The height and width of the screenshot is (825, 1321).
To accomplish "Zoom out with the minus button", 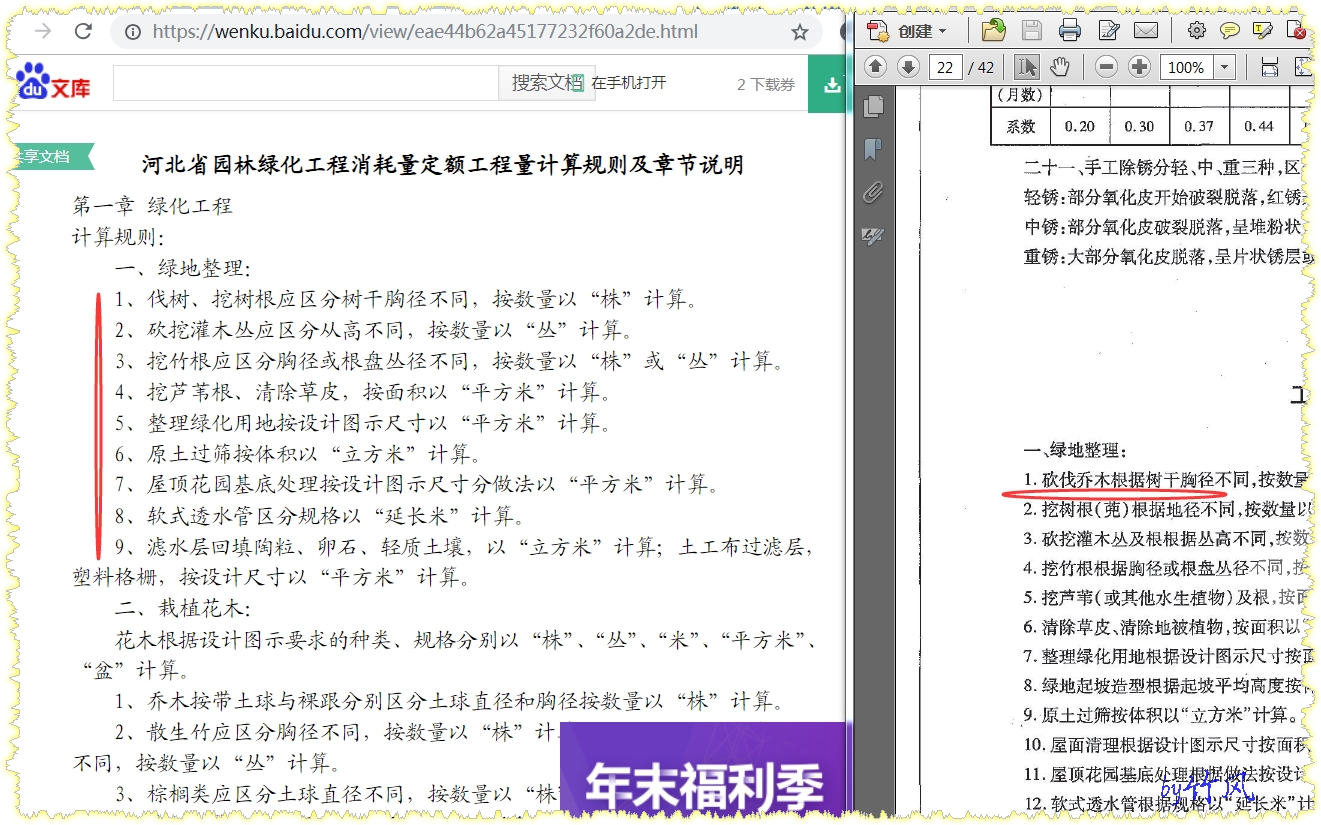I will click(x=1106, y=67).
